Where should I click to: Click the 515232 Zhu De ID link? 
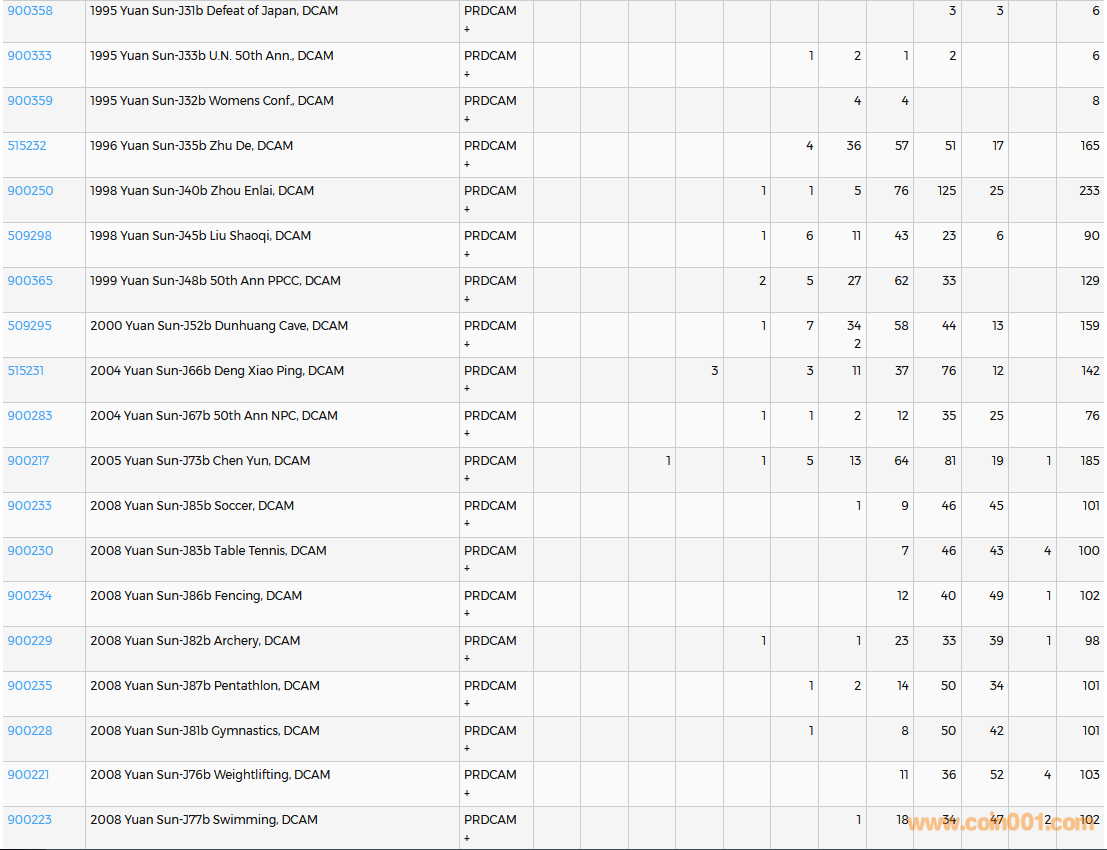coord(27,146)
